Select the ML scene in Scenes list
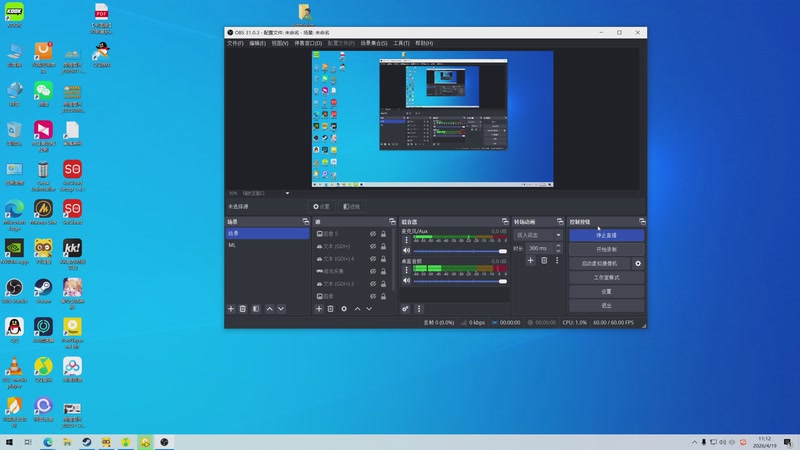 pos(267,245)
